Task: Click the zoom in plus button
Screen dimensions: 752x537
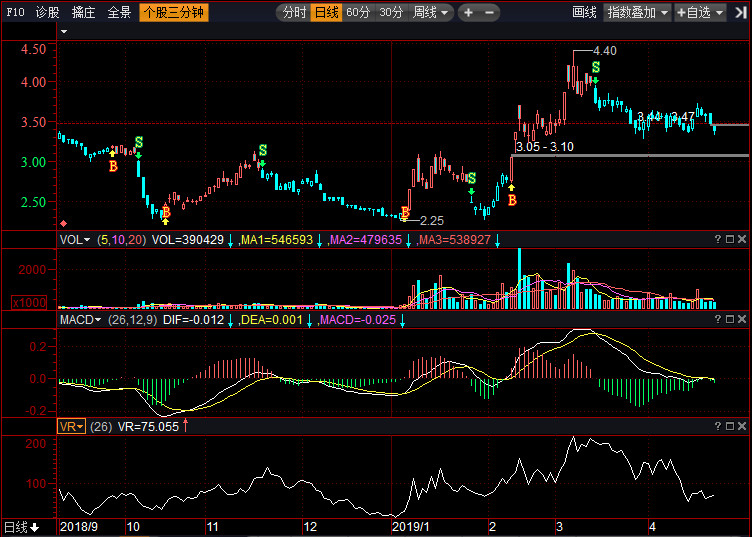Action: coord(469,12)
